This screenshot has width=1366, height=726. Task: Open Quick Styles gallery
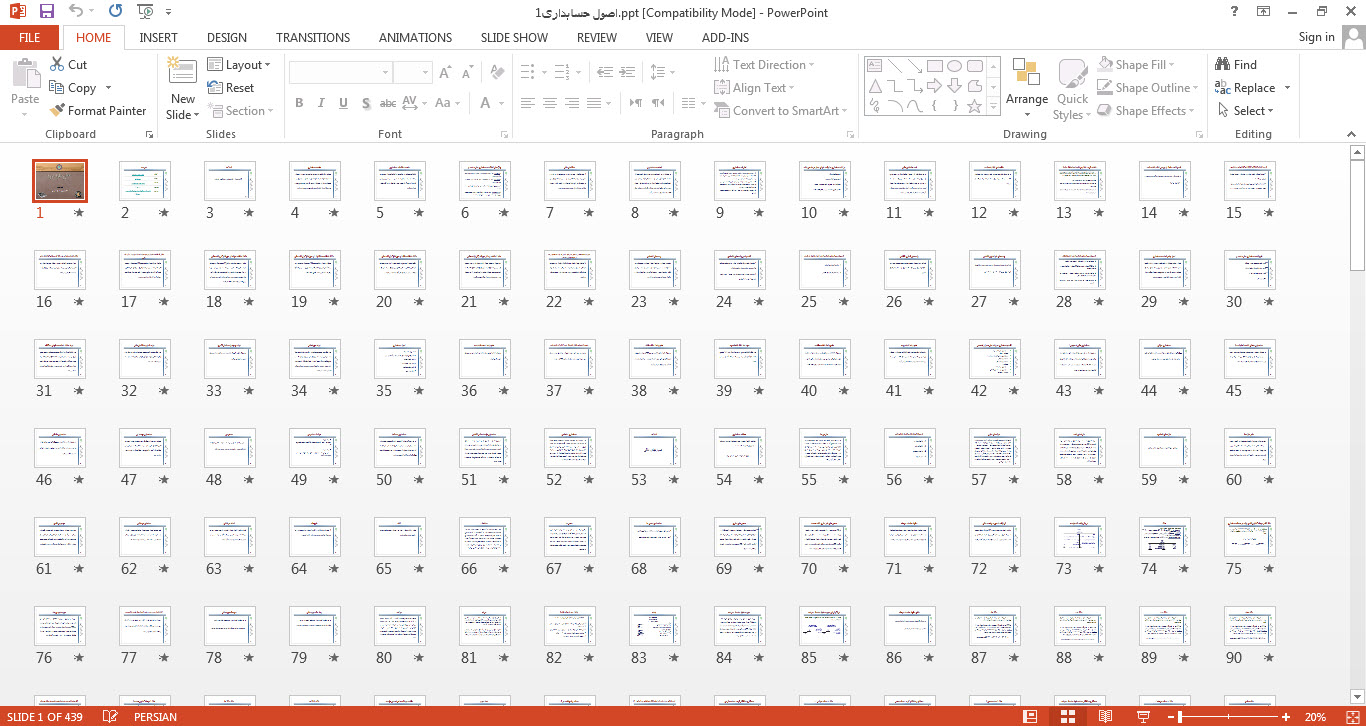pos(1072,88)
